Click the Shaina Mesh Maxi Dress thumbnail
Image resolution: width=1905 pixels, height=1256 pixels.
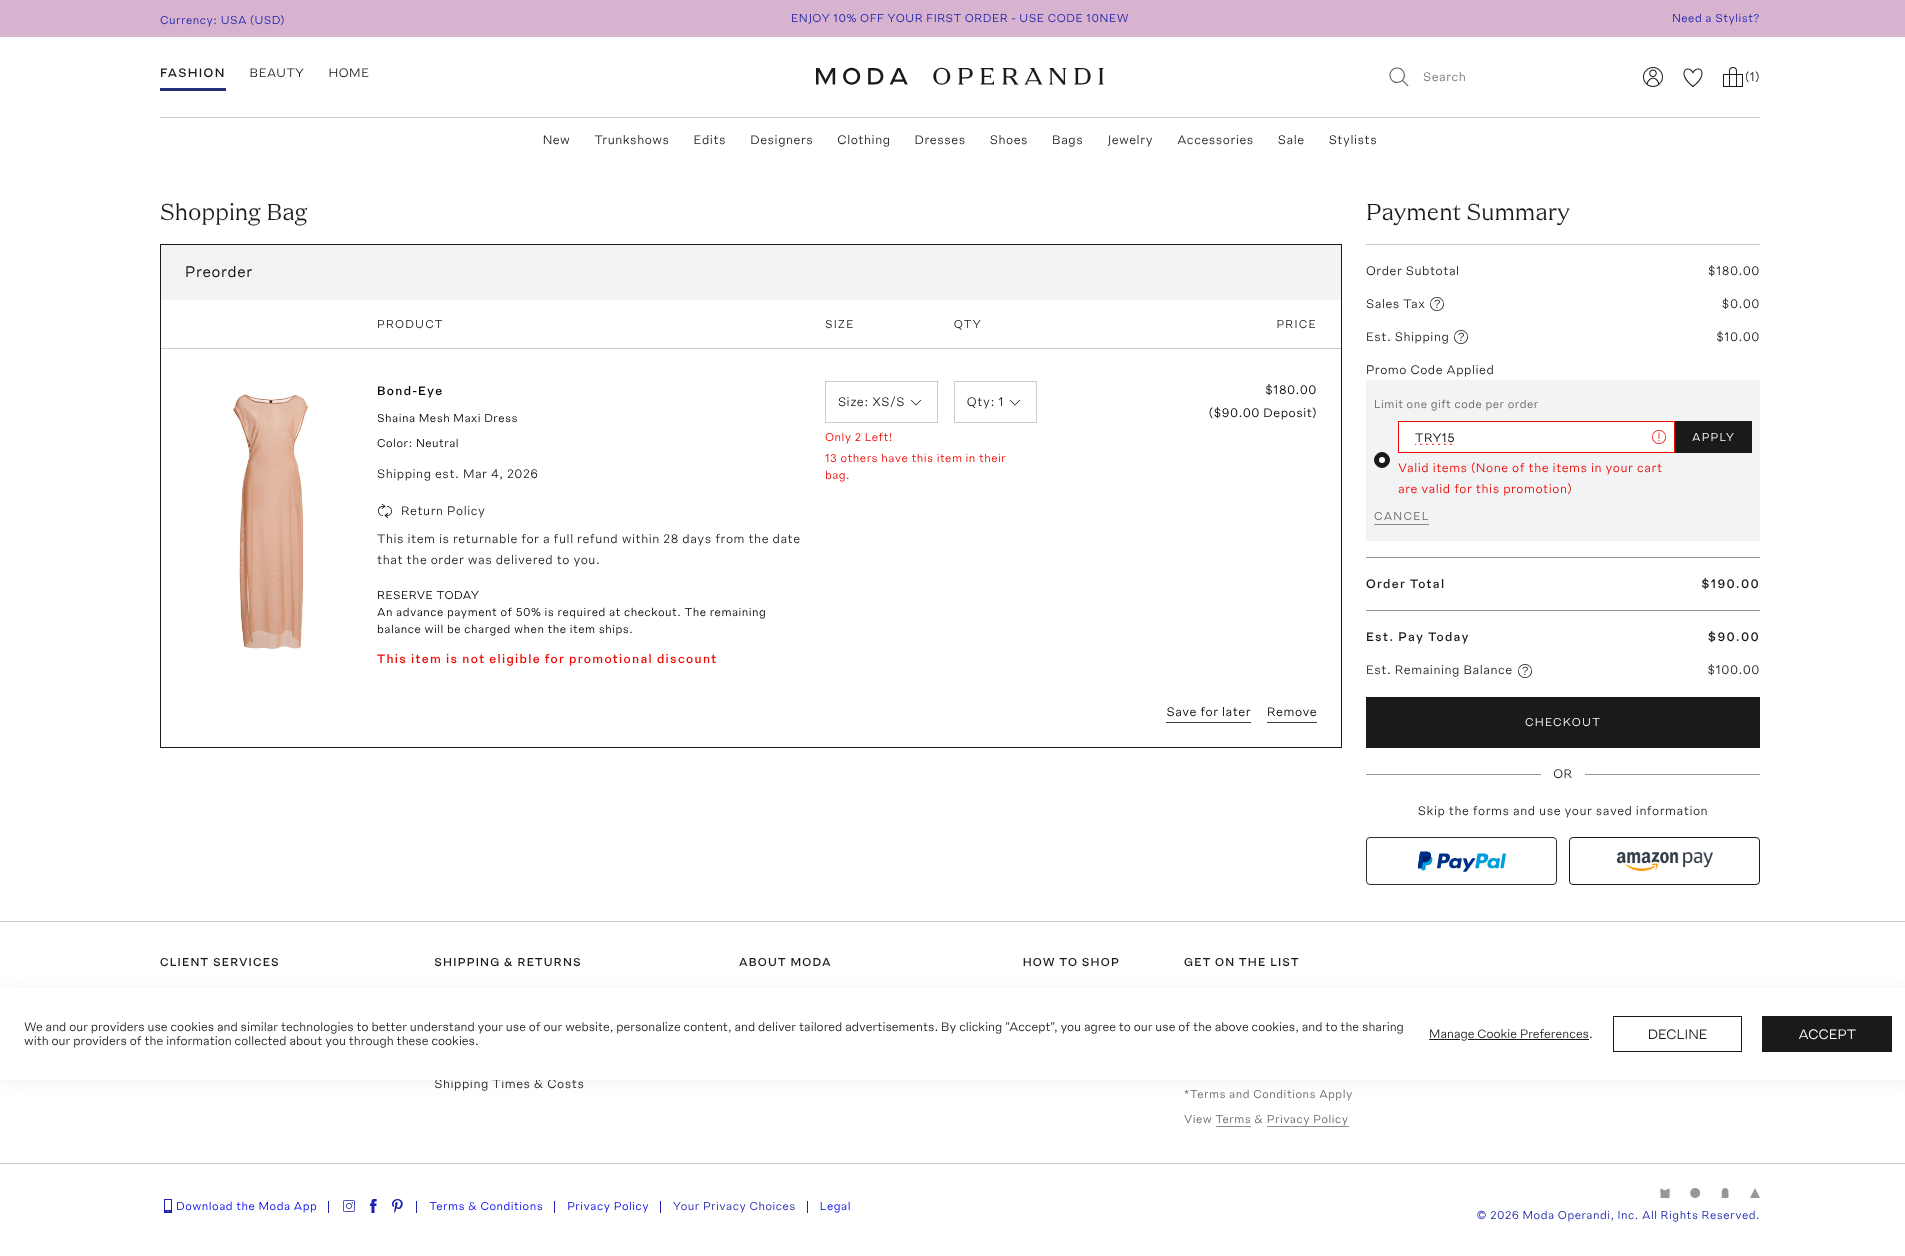click(x=270, y=521)
